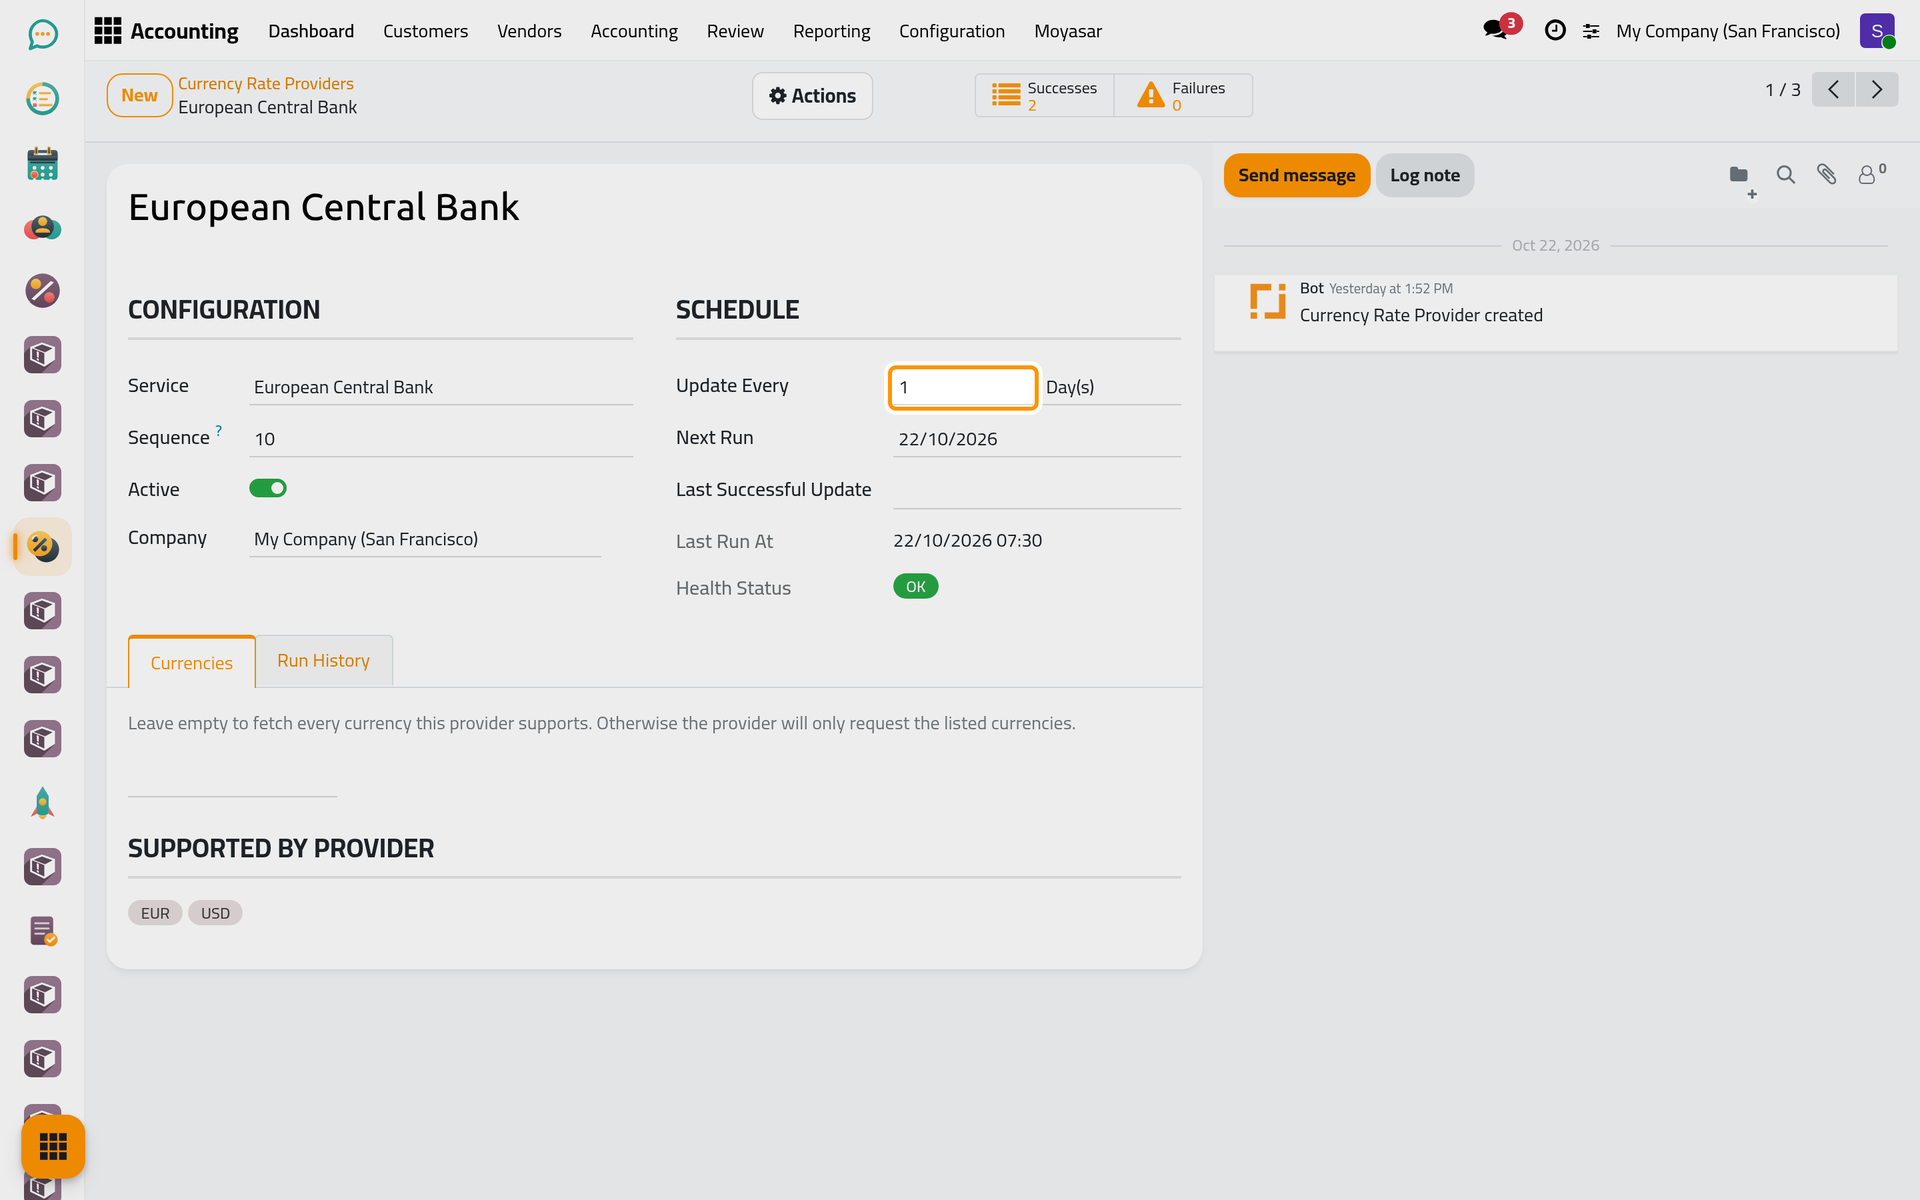Click the Update Every number field
This screenshot has height=1200, width=1920.
tap(963, 387)
